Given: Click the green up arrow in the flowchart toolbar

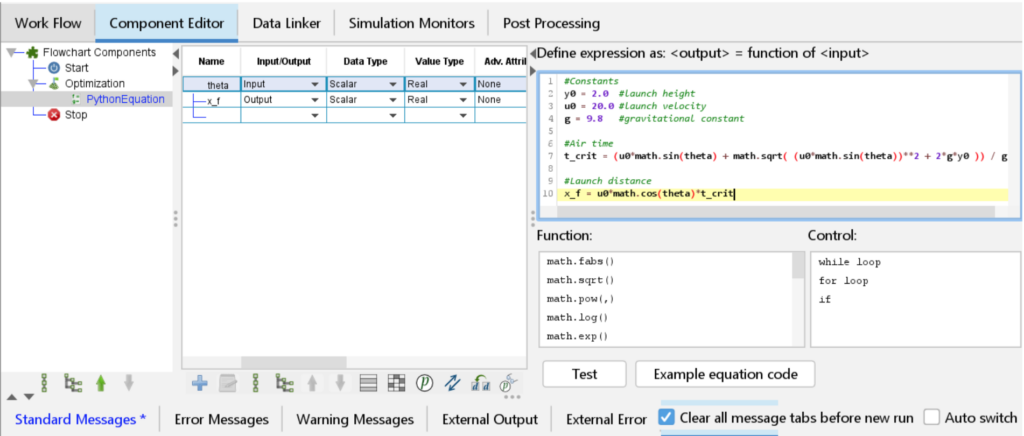Looking at the screenshot, I should pos(101,382).
